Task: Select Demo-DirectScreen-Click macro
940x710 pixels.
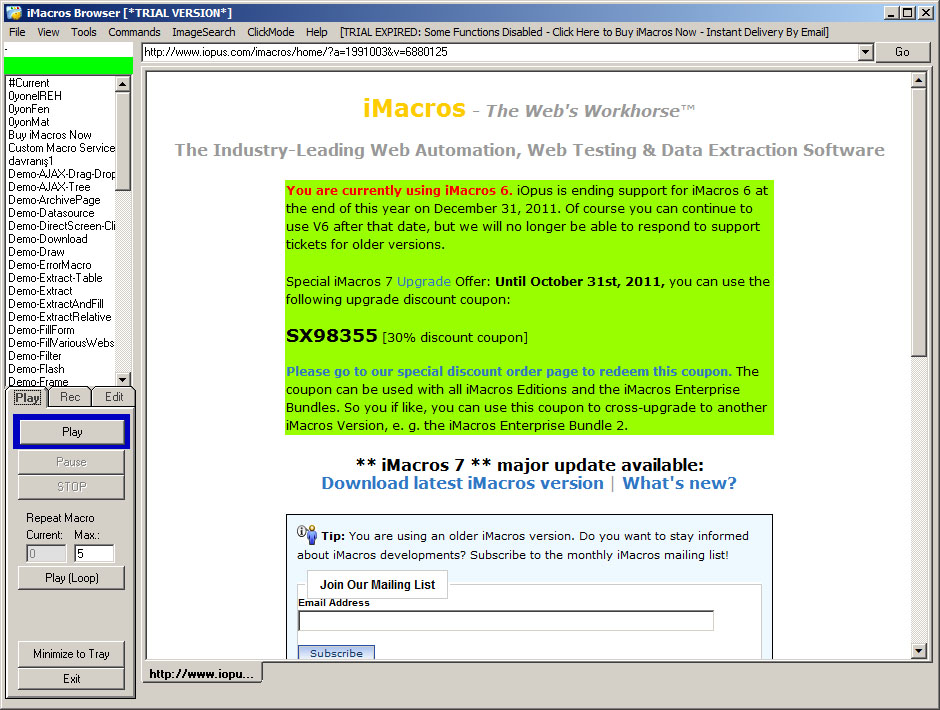Action: click(61, 226)
